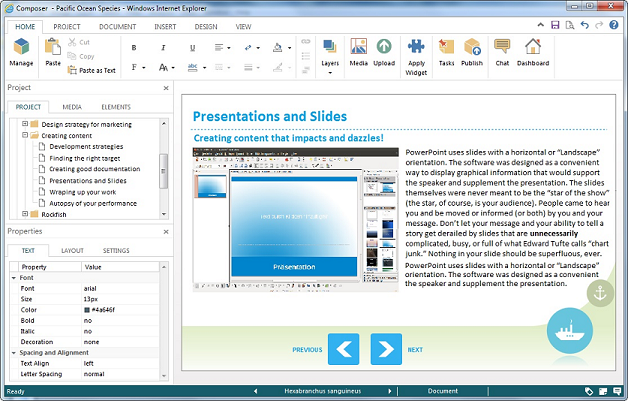Toggle underline formatting in the ribbon
Viewport: 628px width, 401px height.
[x=192, y=48]
